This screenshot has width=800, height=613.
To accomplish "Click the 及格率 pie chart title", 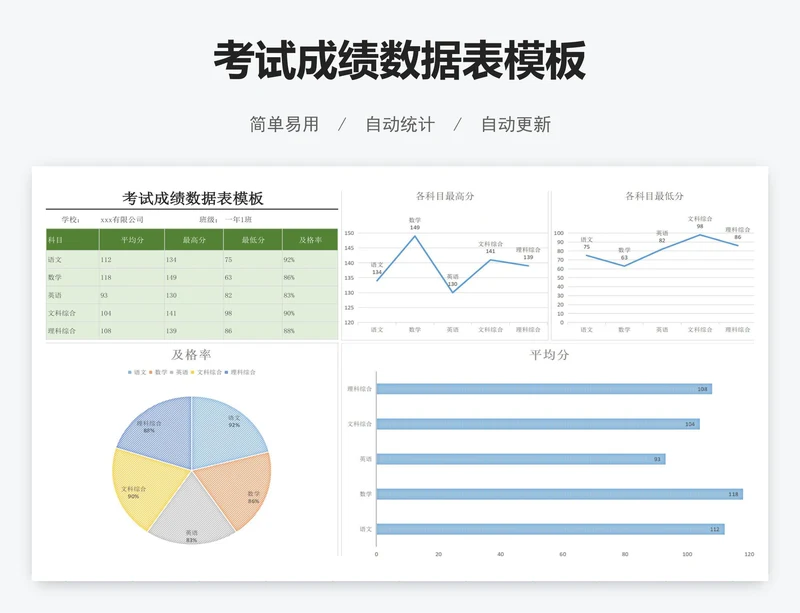I will click(x=191, y=355).
